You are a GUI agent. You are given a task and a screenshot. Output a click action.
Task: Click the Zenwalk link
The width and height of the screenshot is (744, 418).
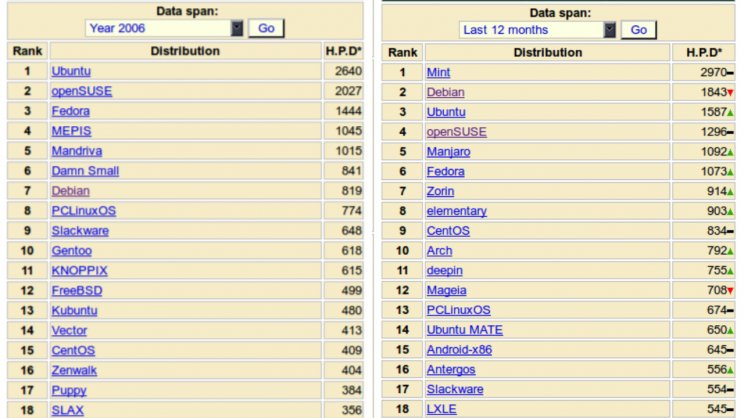pos(74,370)
